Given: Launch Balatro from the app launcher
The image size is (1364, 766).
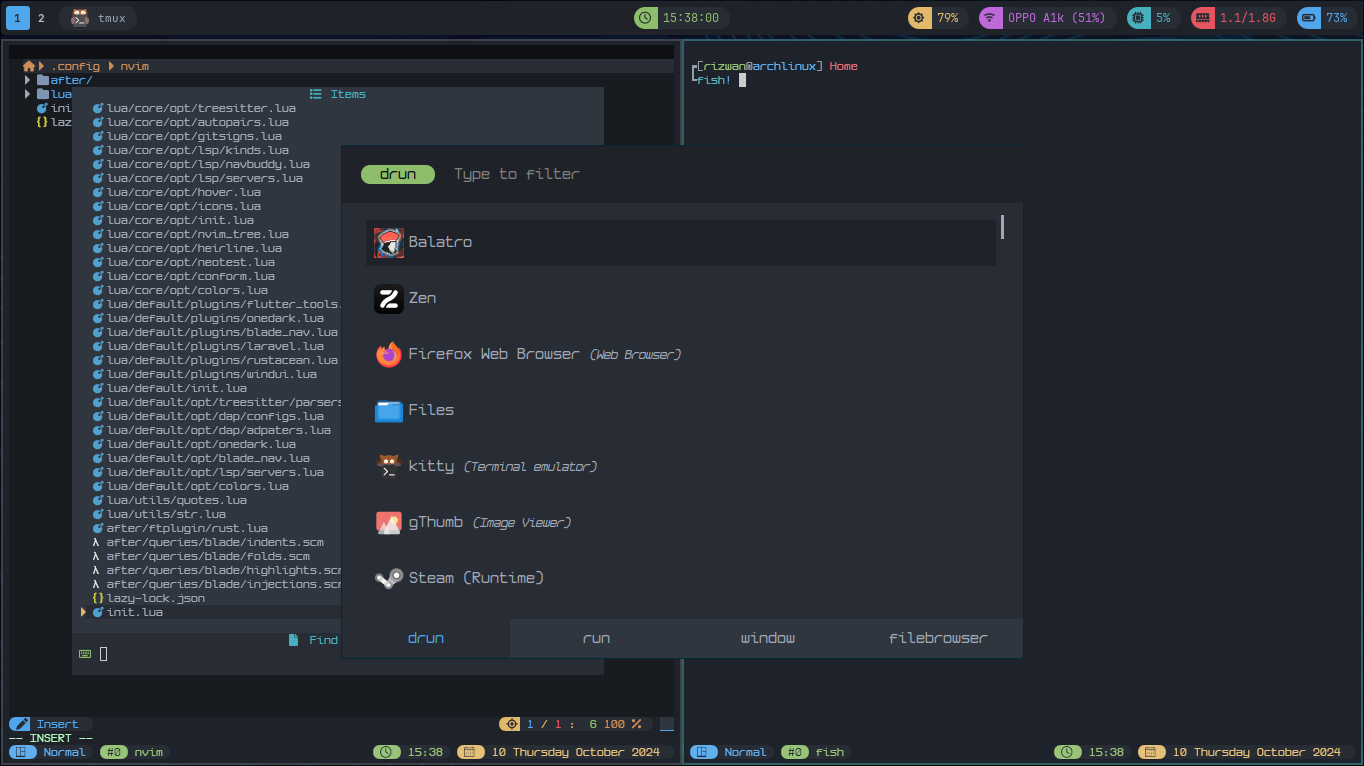Looking at the screenshot, I should [x=440, y=242].
